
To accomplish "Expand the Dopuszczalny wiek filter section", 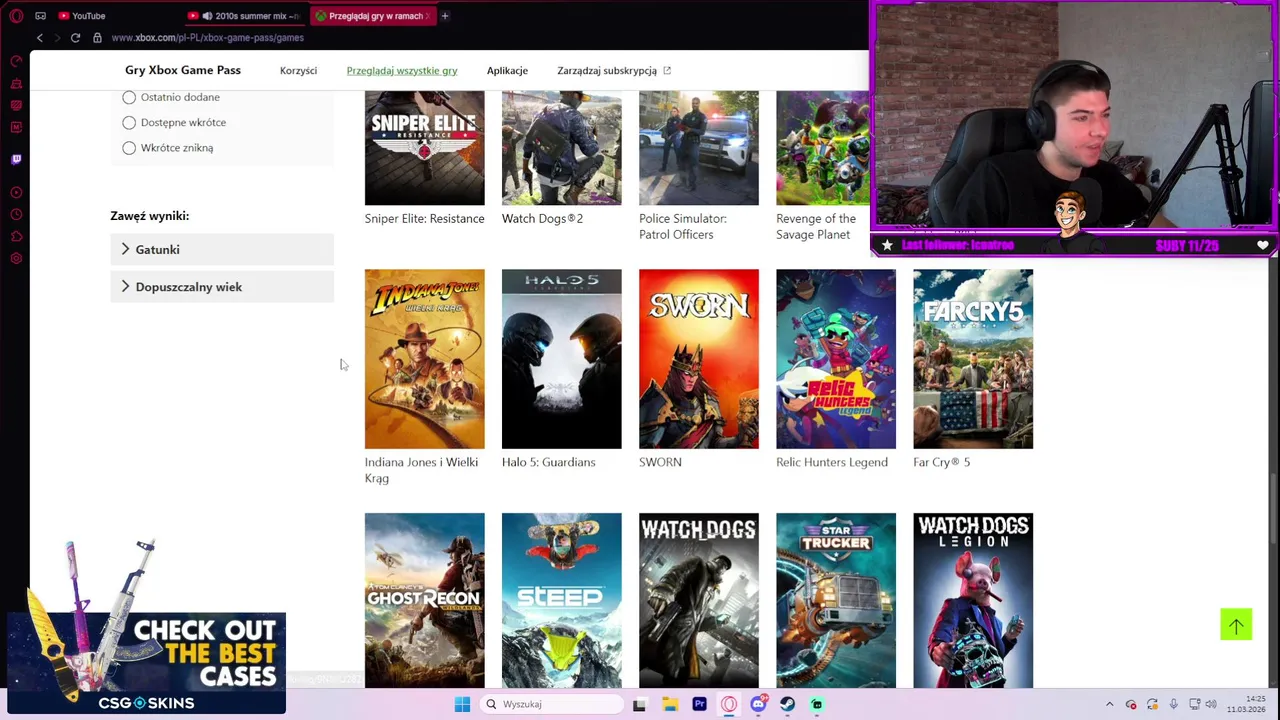I will 222,287.
